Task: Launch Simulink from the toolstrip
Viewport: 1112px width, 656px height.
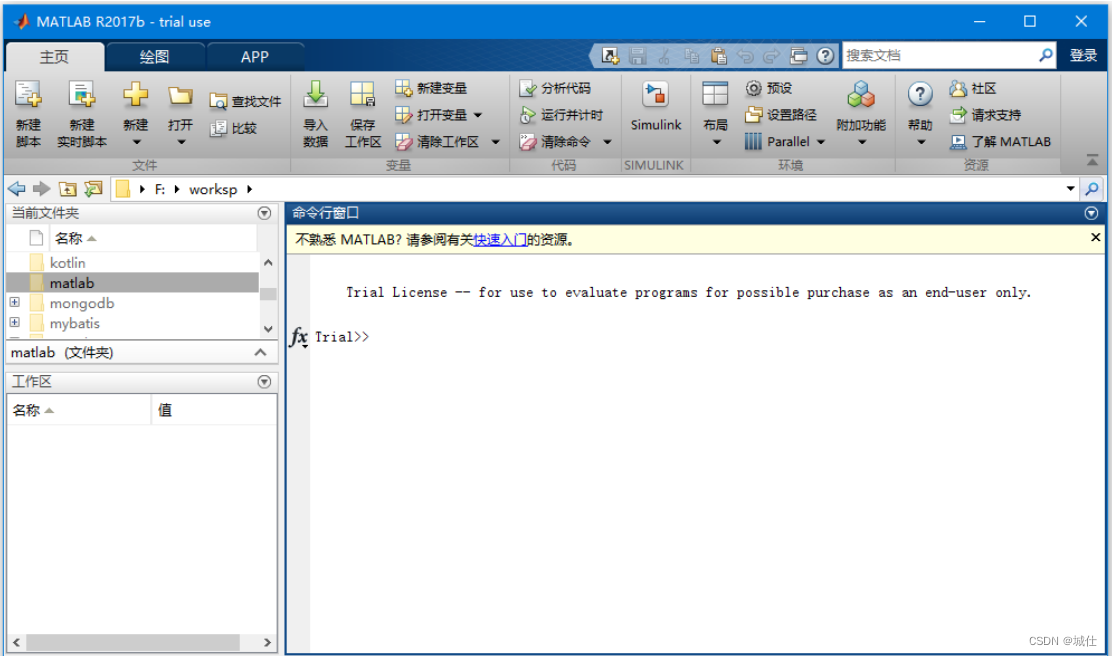Action: click(655, 106)
